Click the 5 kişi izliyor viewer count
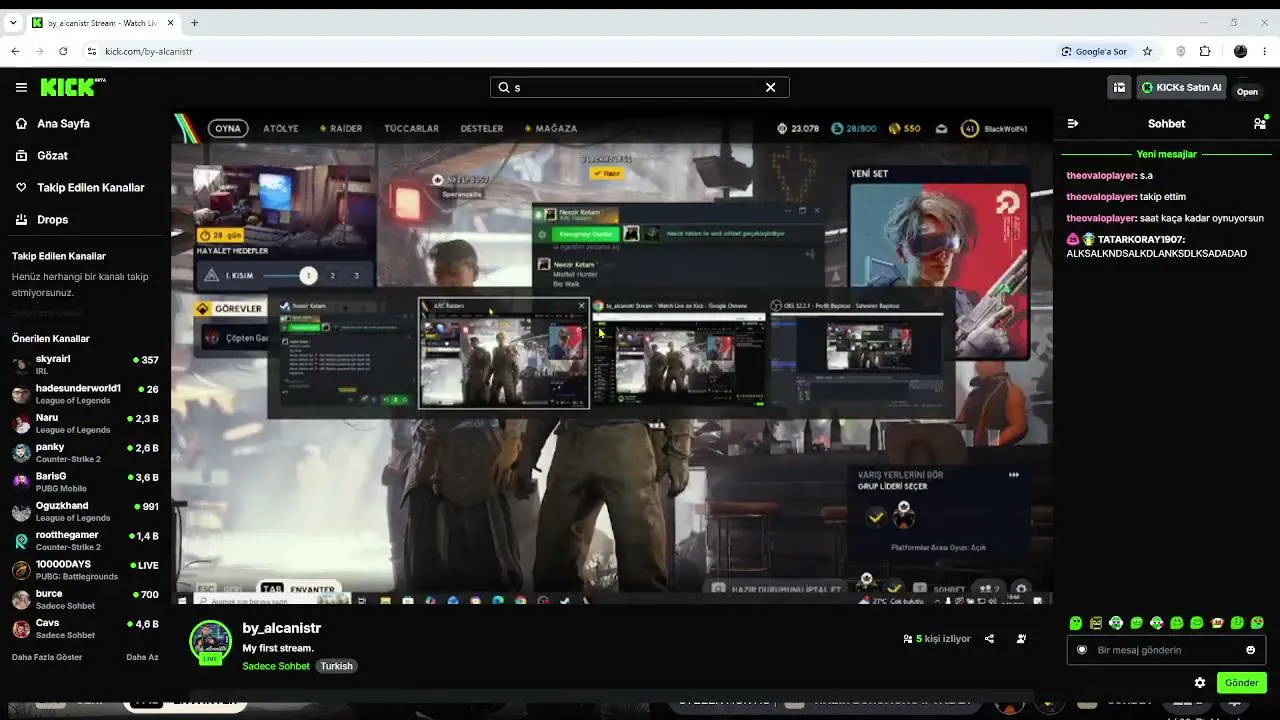Image resolution: width=1280 pixels, height=720 pixels. click(x=936, y=639)
